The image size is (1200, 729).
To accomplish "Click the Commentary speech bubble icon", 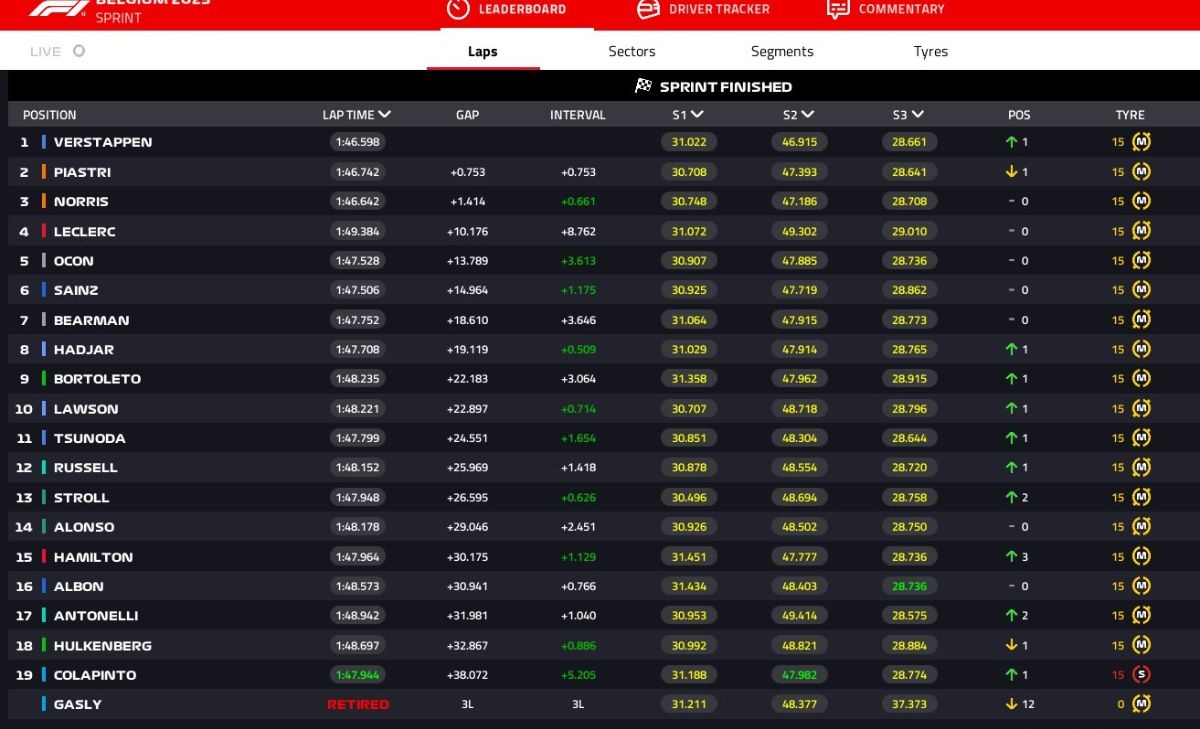I will 838,9.
